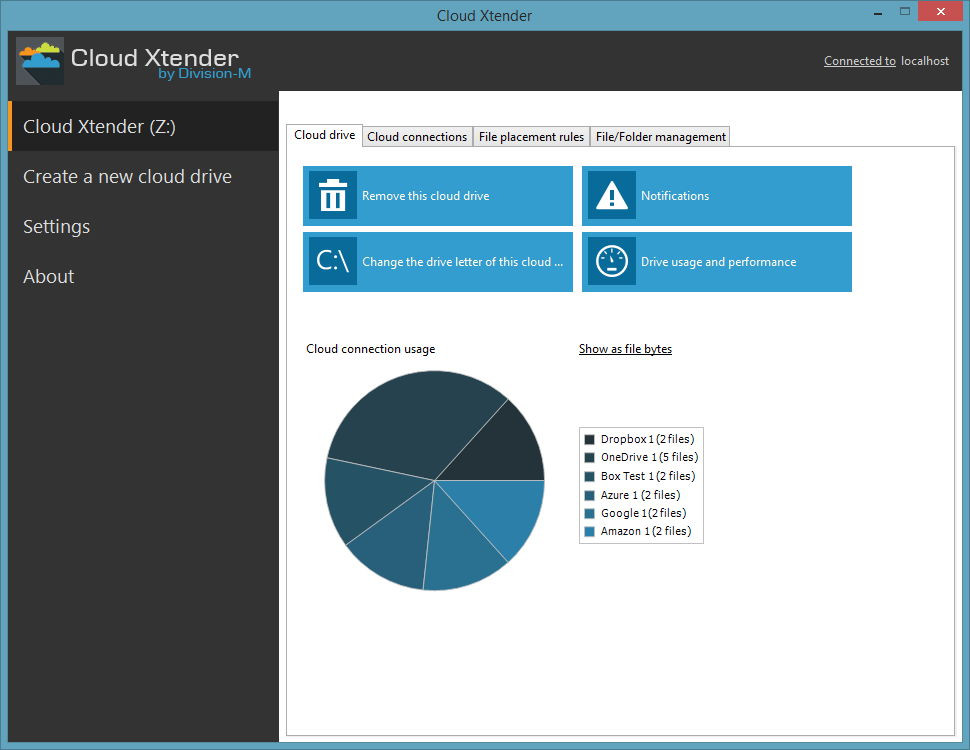Screen dimensions: 970x750
Task: Click the OneDrive 1 (5 files) legend label
Action: tap(649, 457)
